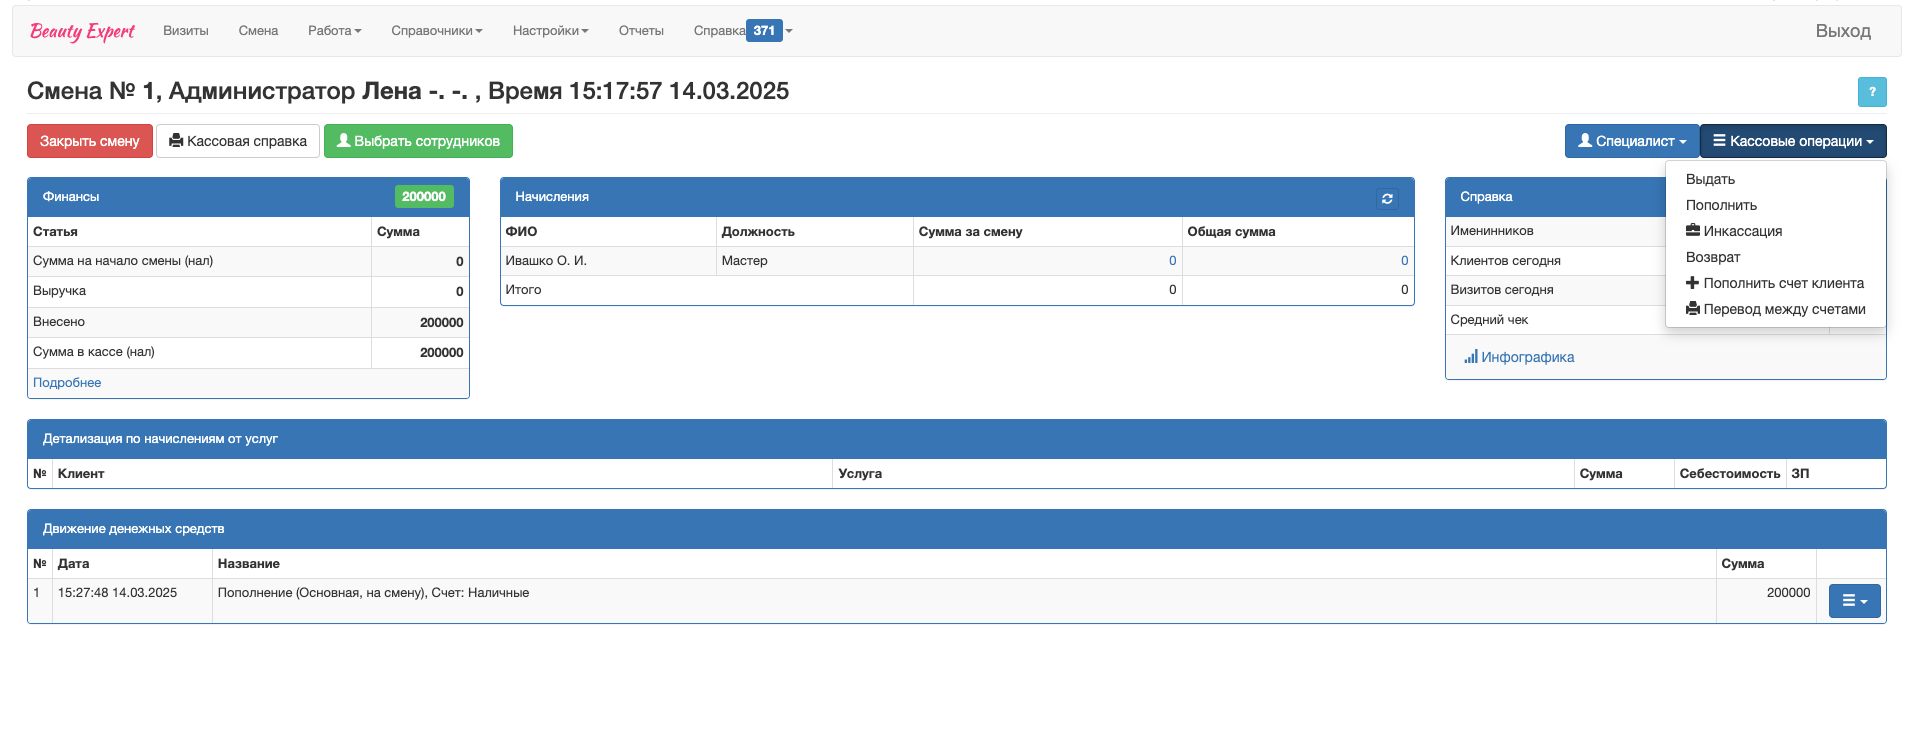Screen dimensions: 1911x746
Task: Click the 200000 green finance badge
Action: (x=424, y=197)
